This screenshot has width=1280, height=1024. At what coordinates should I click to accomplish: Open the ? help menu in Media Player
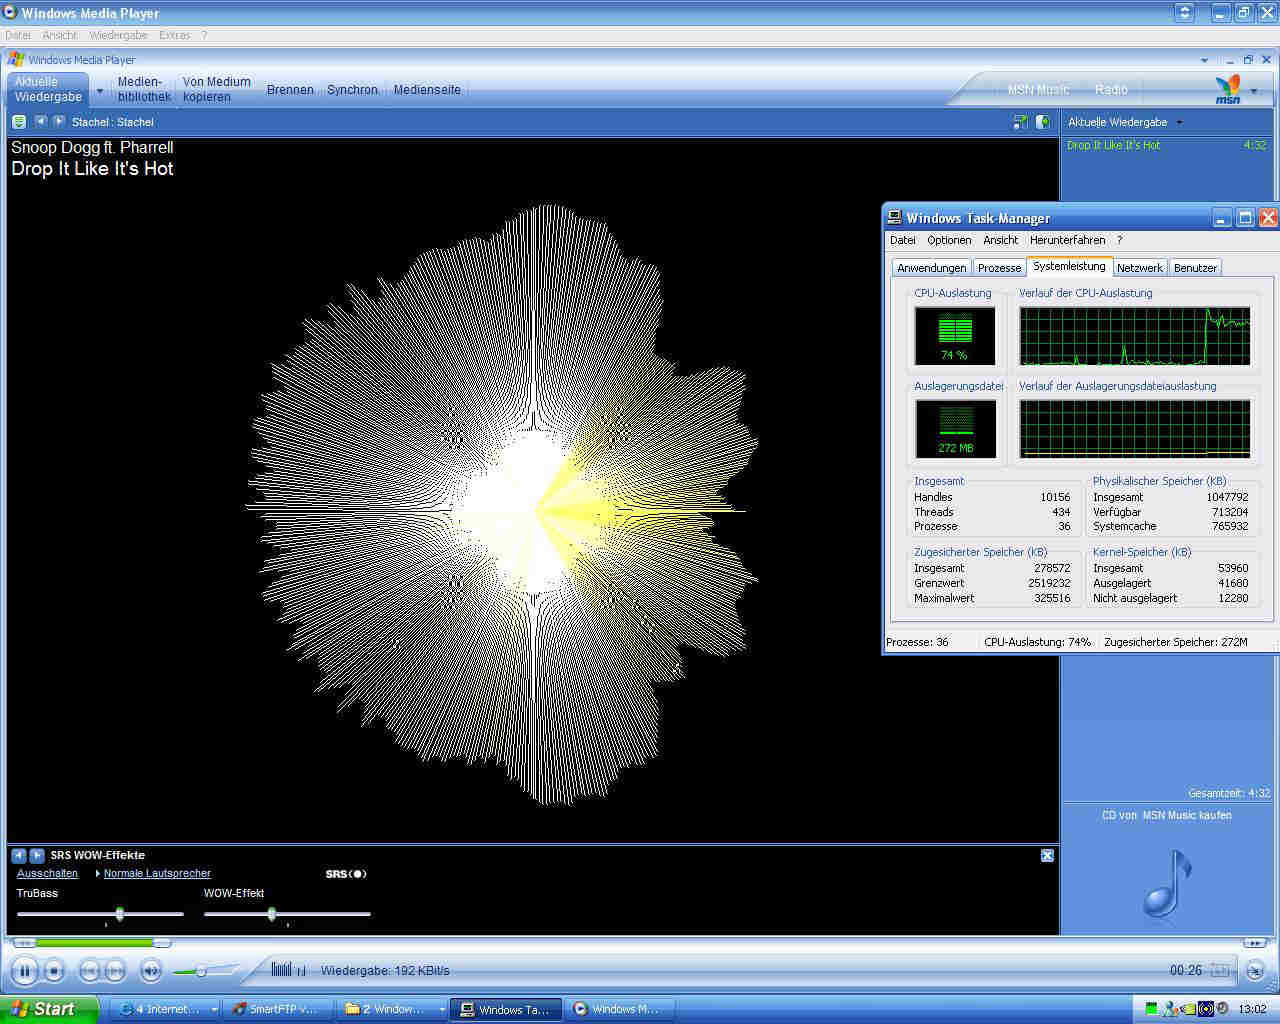click(204, 35)
